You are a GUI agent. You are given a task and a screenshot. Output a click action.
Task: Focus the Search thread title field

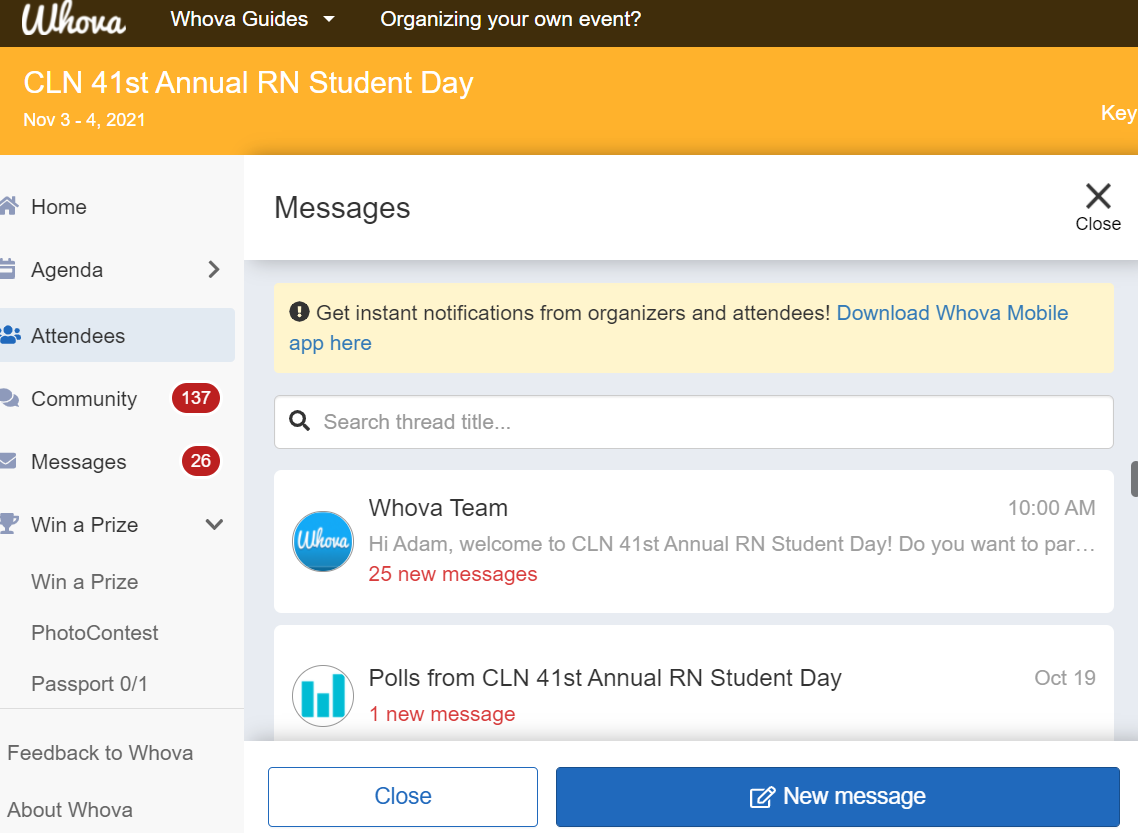pos(693,422)
